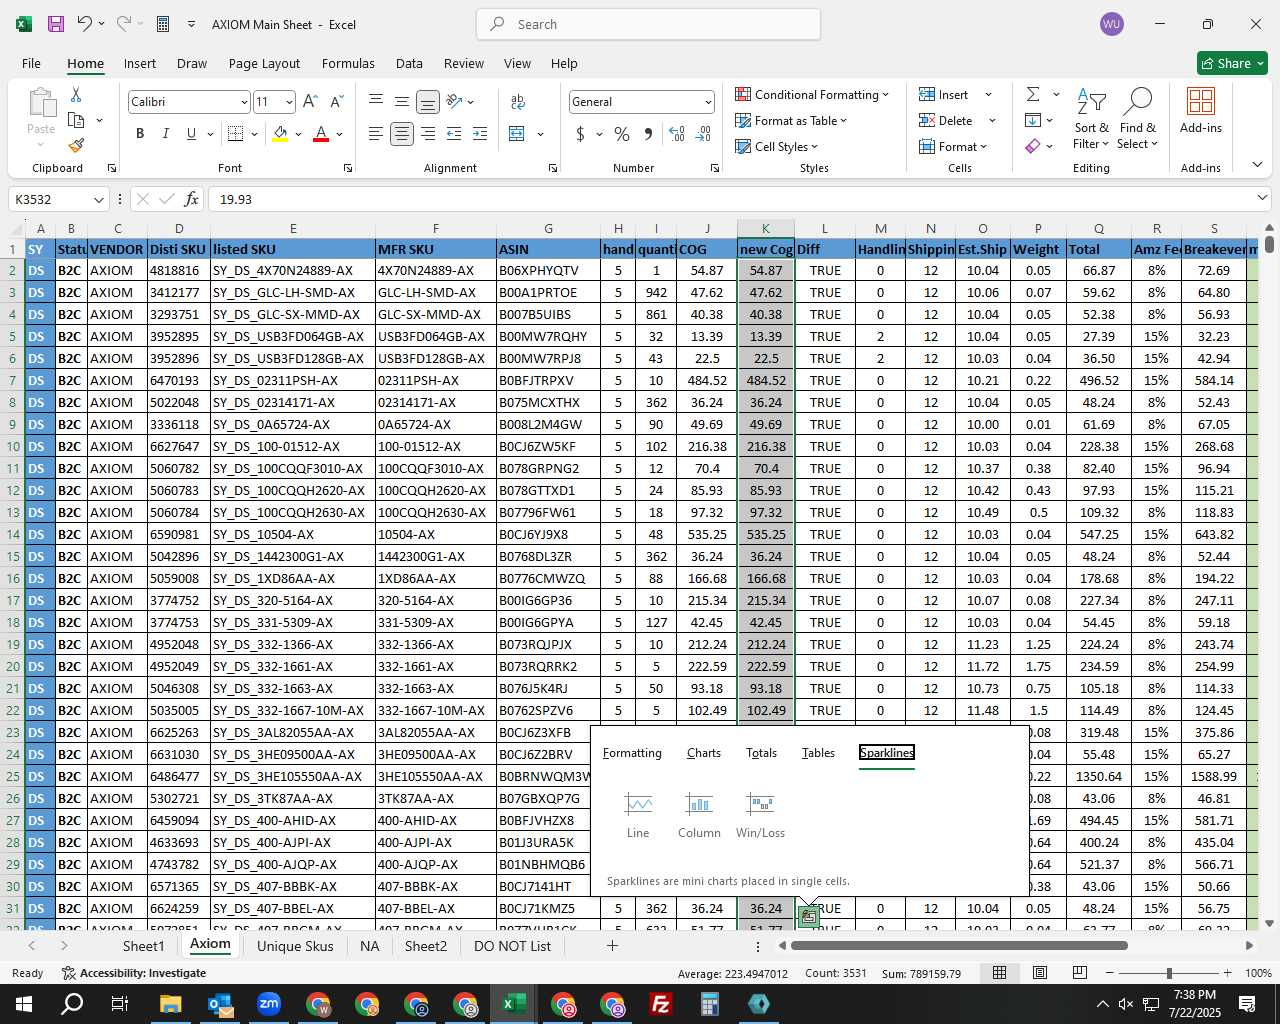This screenshot has width=1280, height=1024.
Task: Select Charts tab in Quick Analysis
Action: (x=704, y=753)
